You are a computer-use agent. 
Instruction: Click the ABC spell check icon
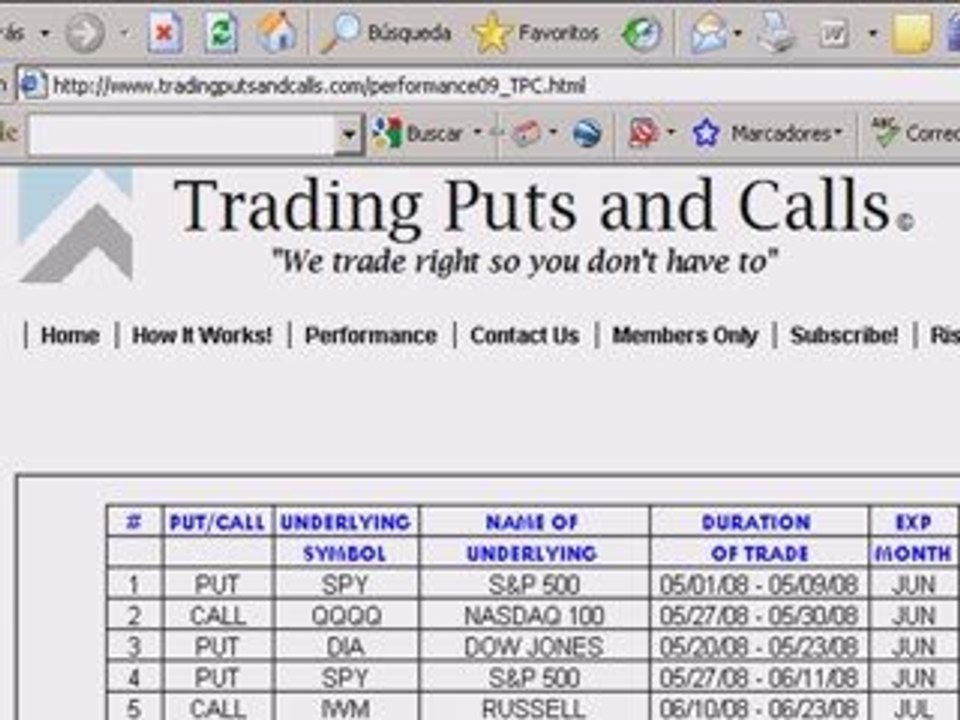coord(885,131)
